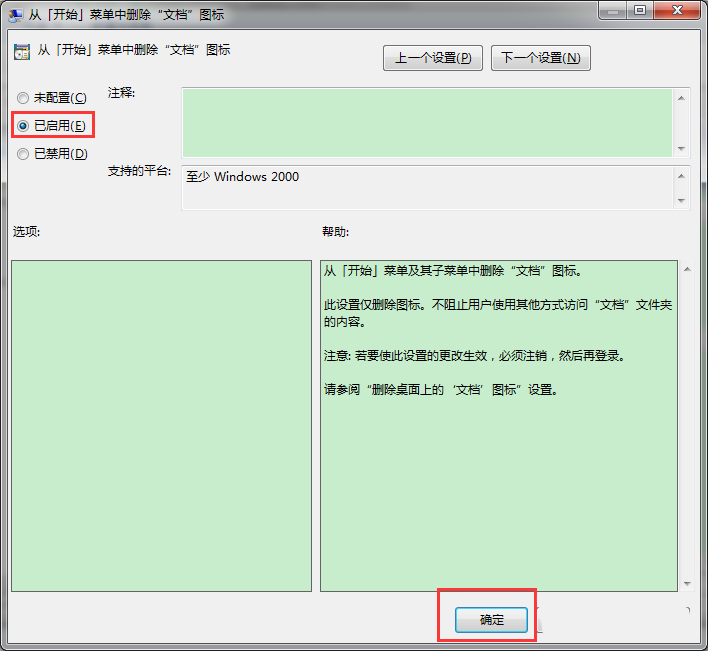Viewport: 708px width, 651px height.
Task: Click help text 请参阅 删除桌面上的 文档 图标 设置
Action: [441, 390]
